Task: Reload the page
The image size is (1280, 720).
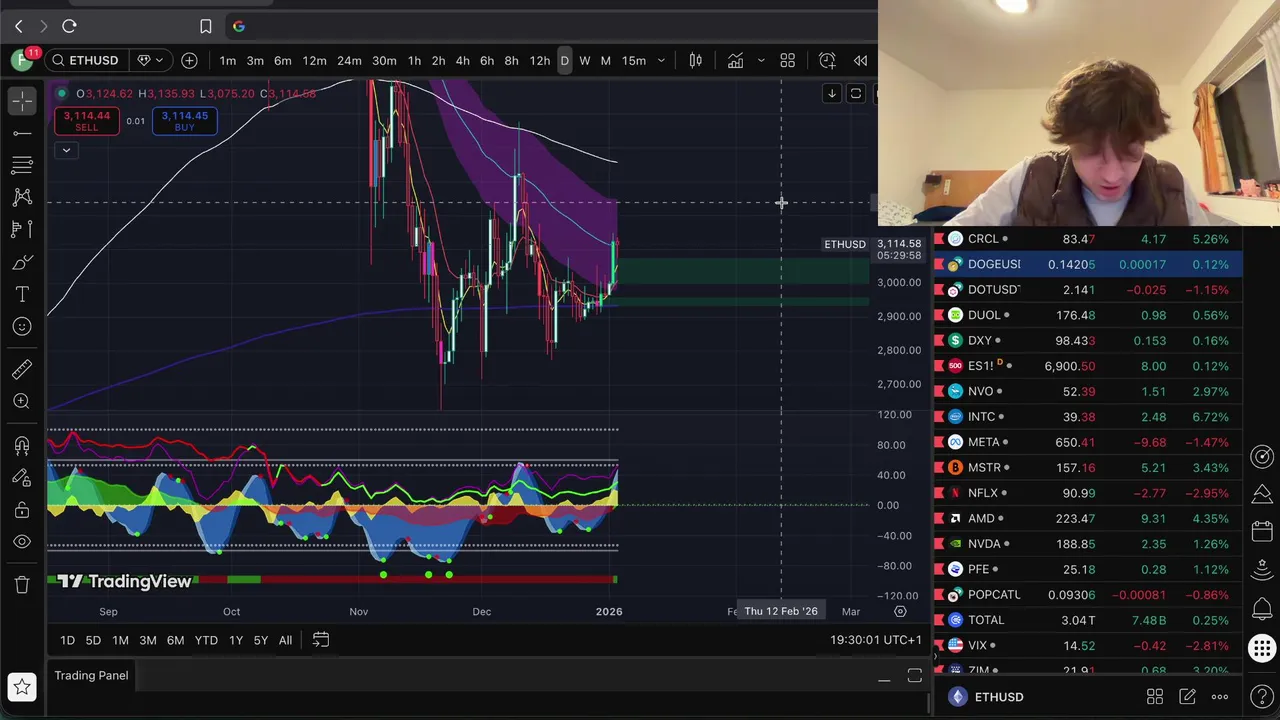Action: (69, 26)
